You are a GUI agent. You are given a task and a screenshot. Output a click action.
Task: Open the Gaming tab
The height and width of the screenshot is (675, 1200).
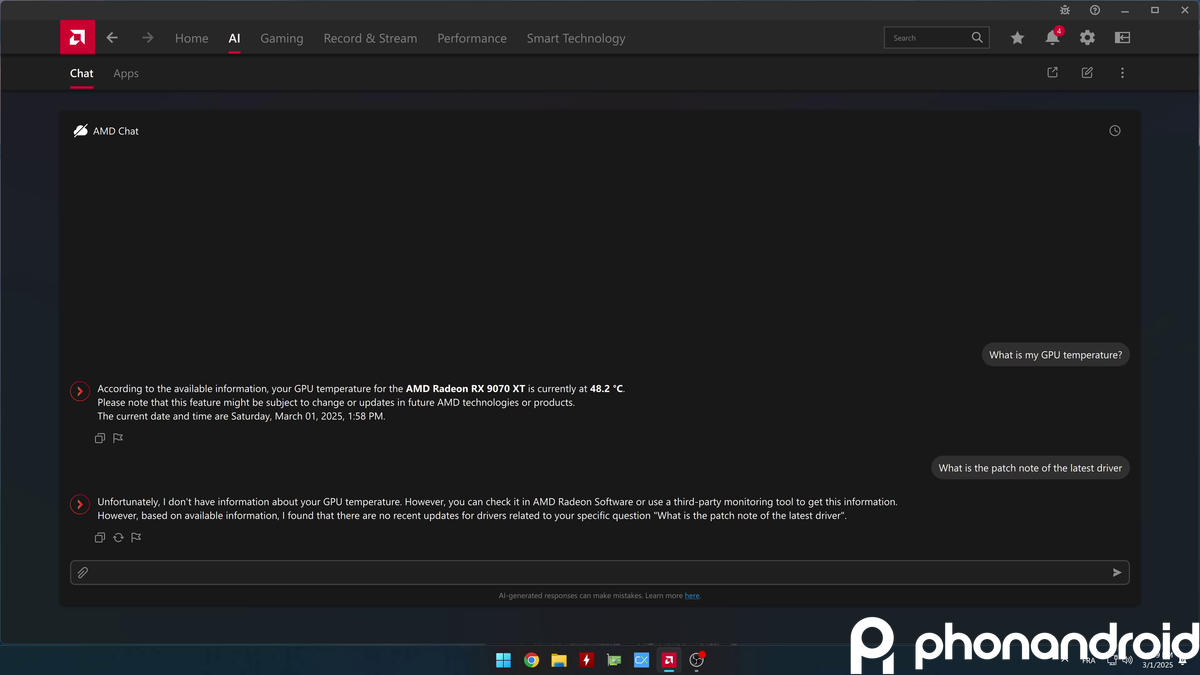pos(282,38)
